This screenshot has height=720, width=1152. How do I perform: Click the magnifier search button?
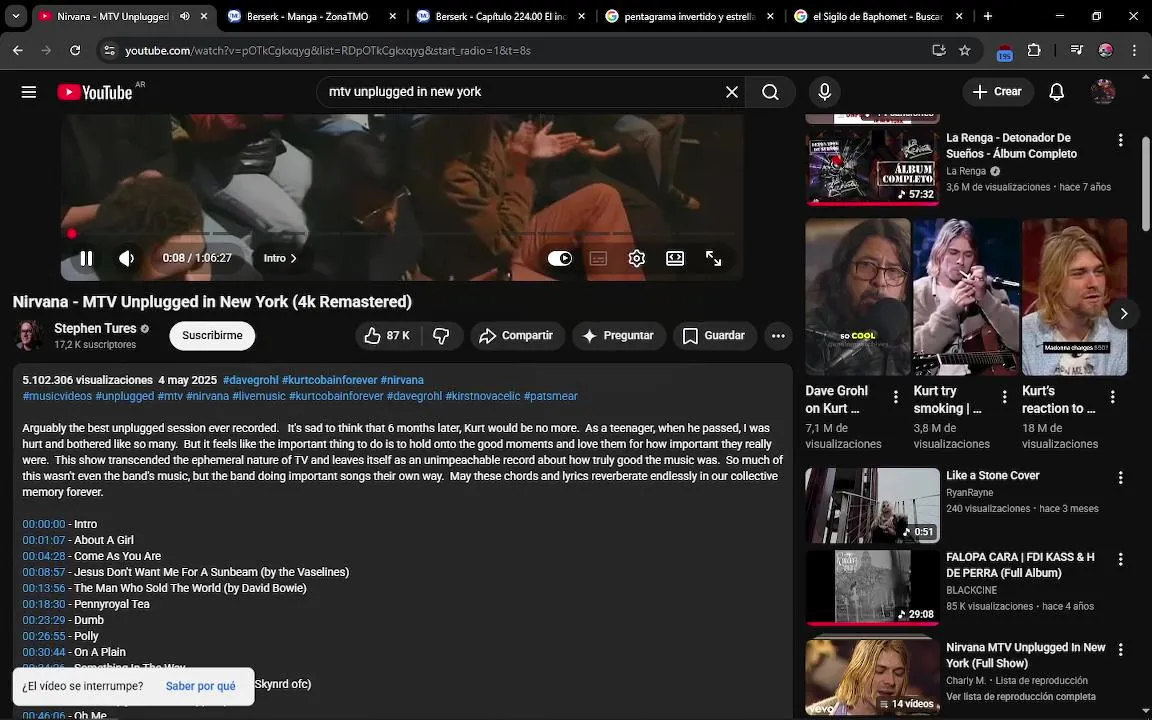pyautogui.click(x=770, y=92)
